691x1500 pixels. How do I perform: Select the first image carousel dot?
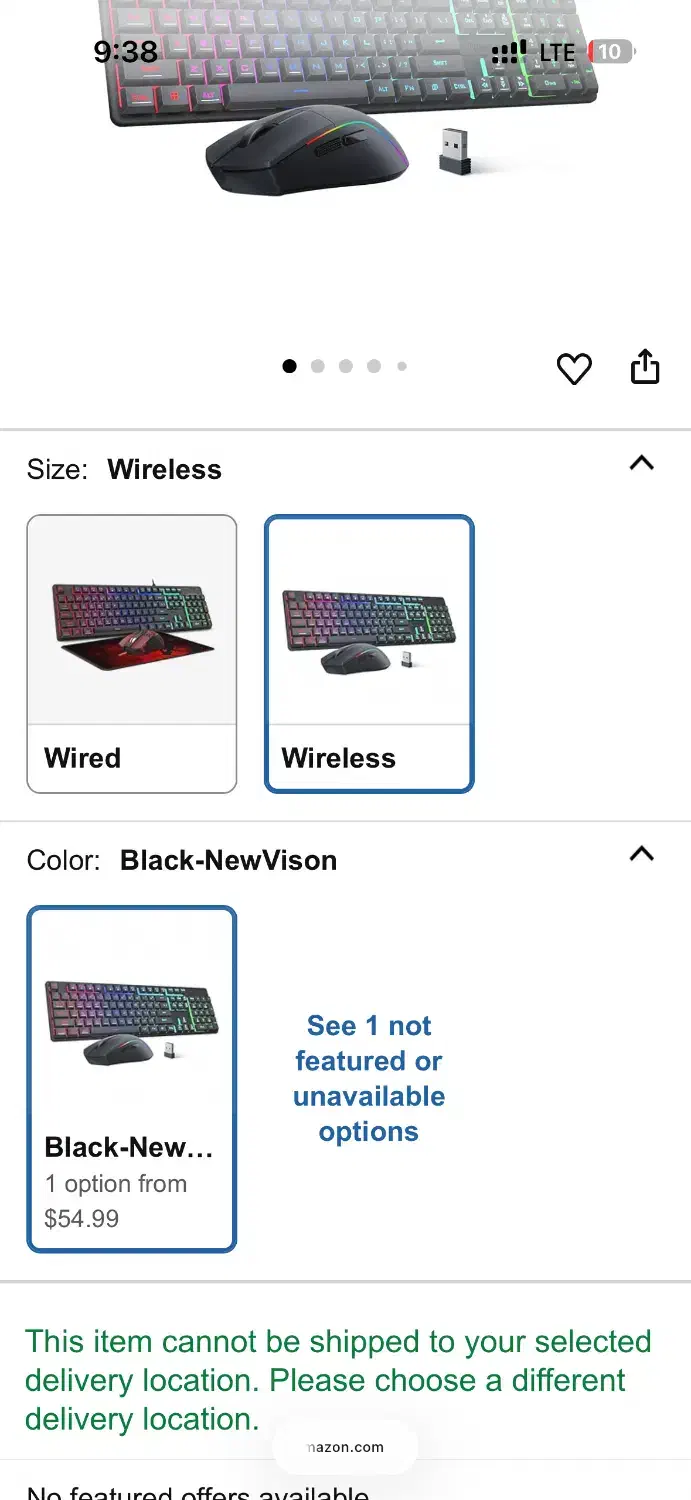pos(290,366)
